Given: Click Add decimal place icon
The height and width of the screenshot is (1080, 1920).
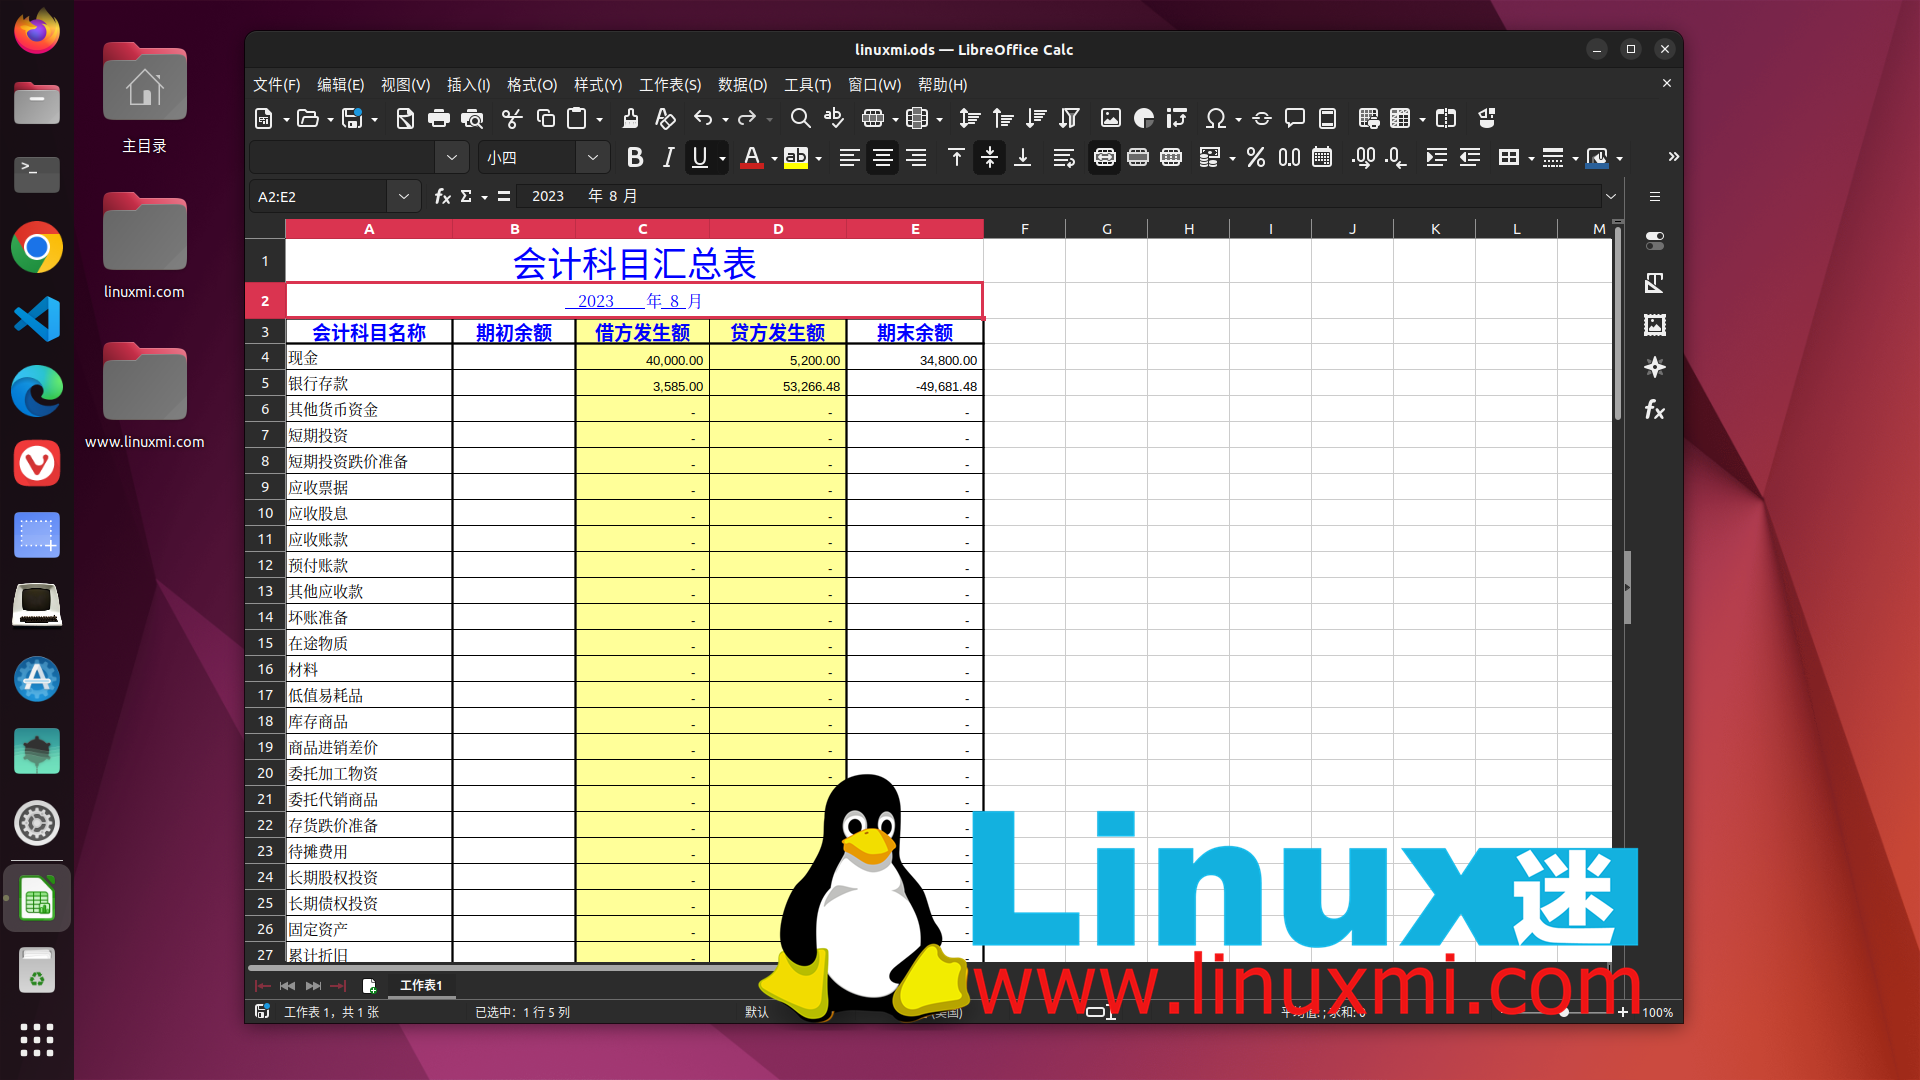Looking at the screenshot, I should click(1363, 158).
